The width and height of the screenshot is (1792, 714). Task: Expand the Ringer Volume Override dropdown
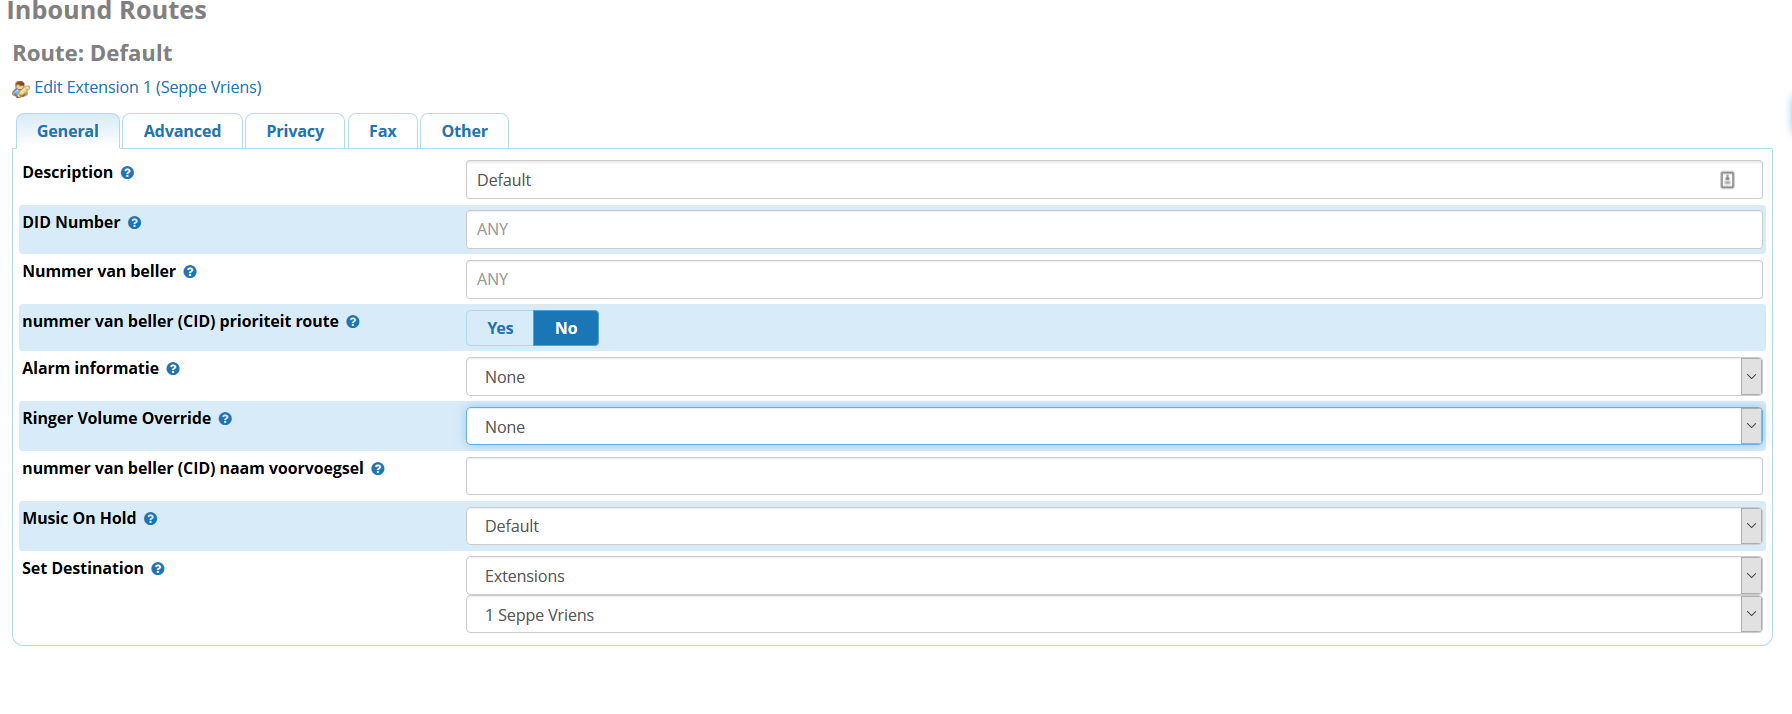[x=1113, y=427]
